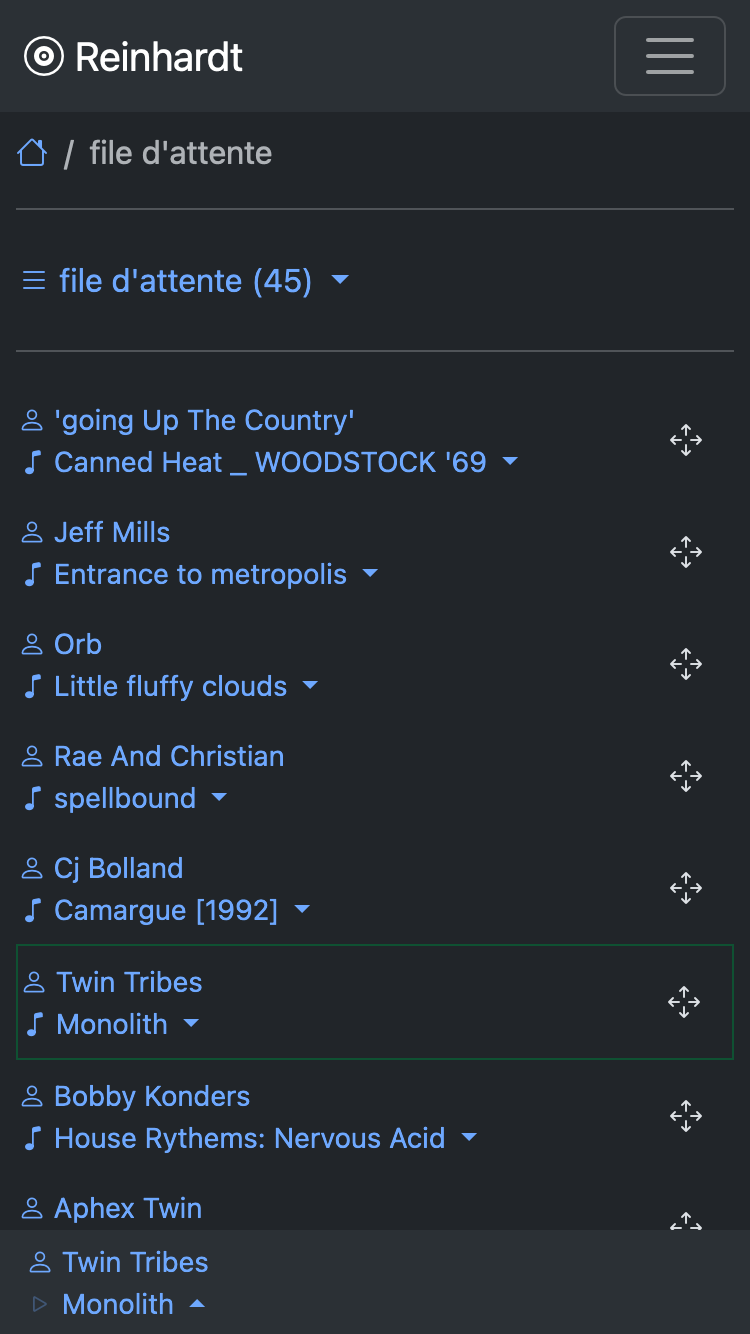This screenshot has height=1334, width=750.
Task: Expand the file d'attente (45) dropdown
Action: pyautogui.click(x=340, y=280)
